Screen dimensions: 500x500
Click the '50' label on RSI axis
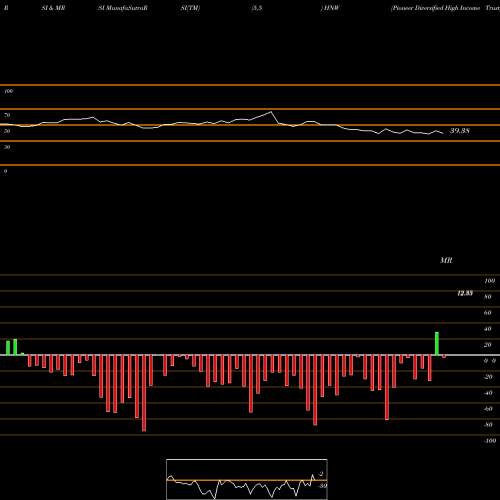tap(7, 131)
